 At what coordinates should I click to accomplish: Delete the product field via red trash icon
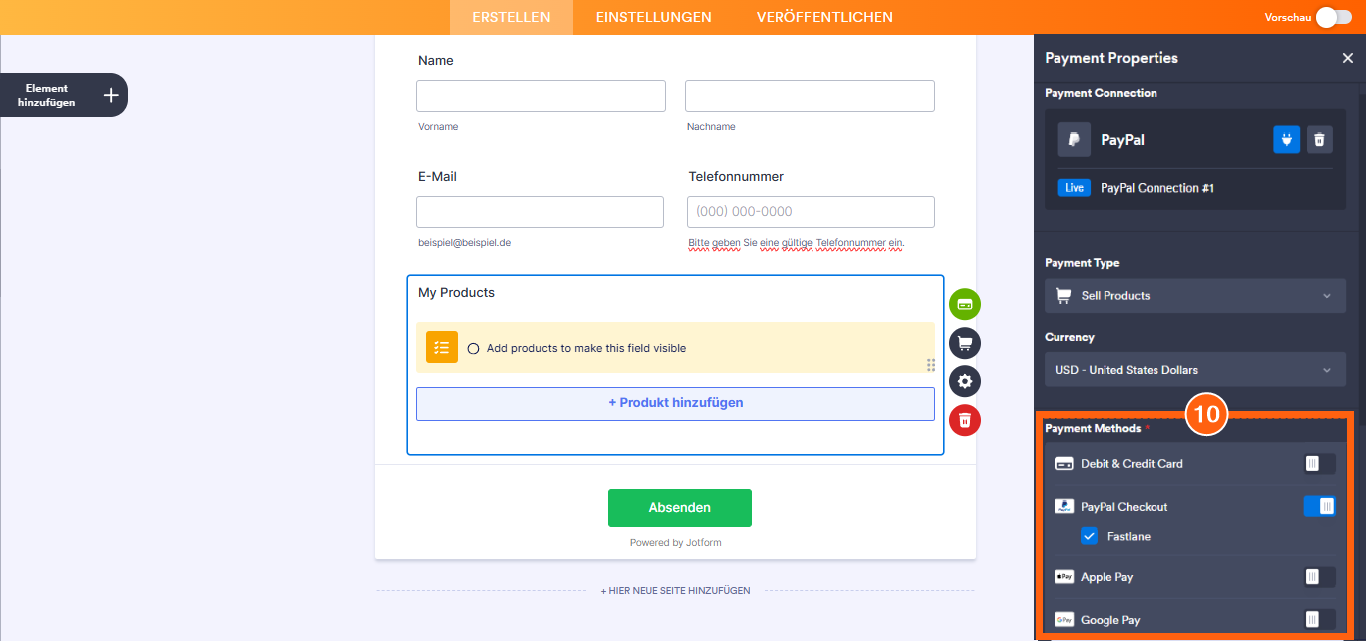(964, 420)
